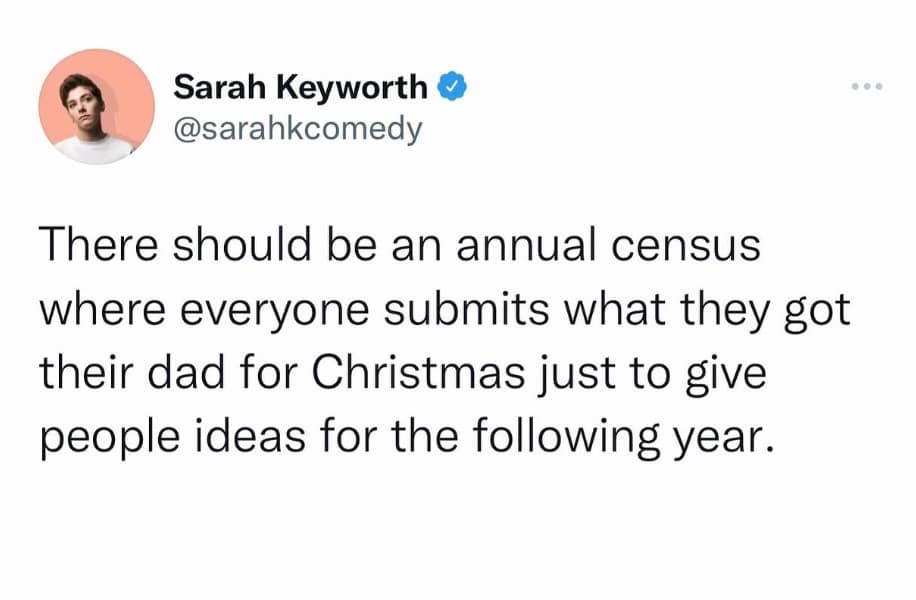Open Sarah Keyworth's profile picture
This screenshot has height=600, width=916.
tap(96, 108)
